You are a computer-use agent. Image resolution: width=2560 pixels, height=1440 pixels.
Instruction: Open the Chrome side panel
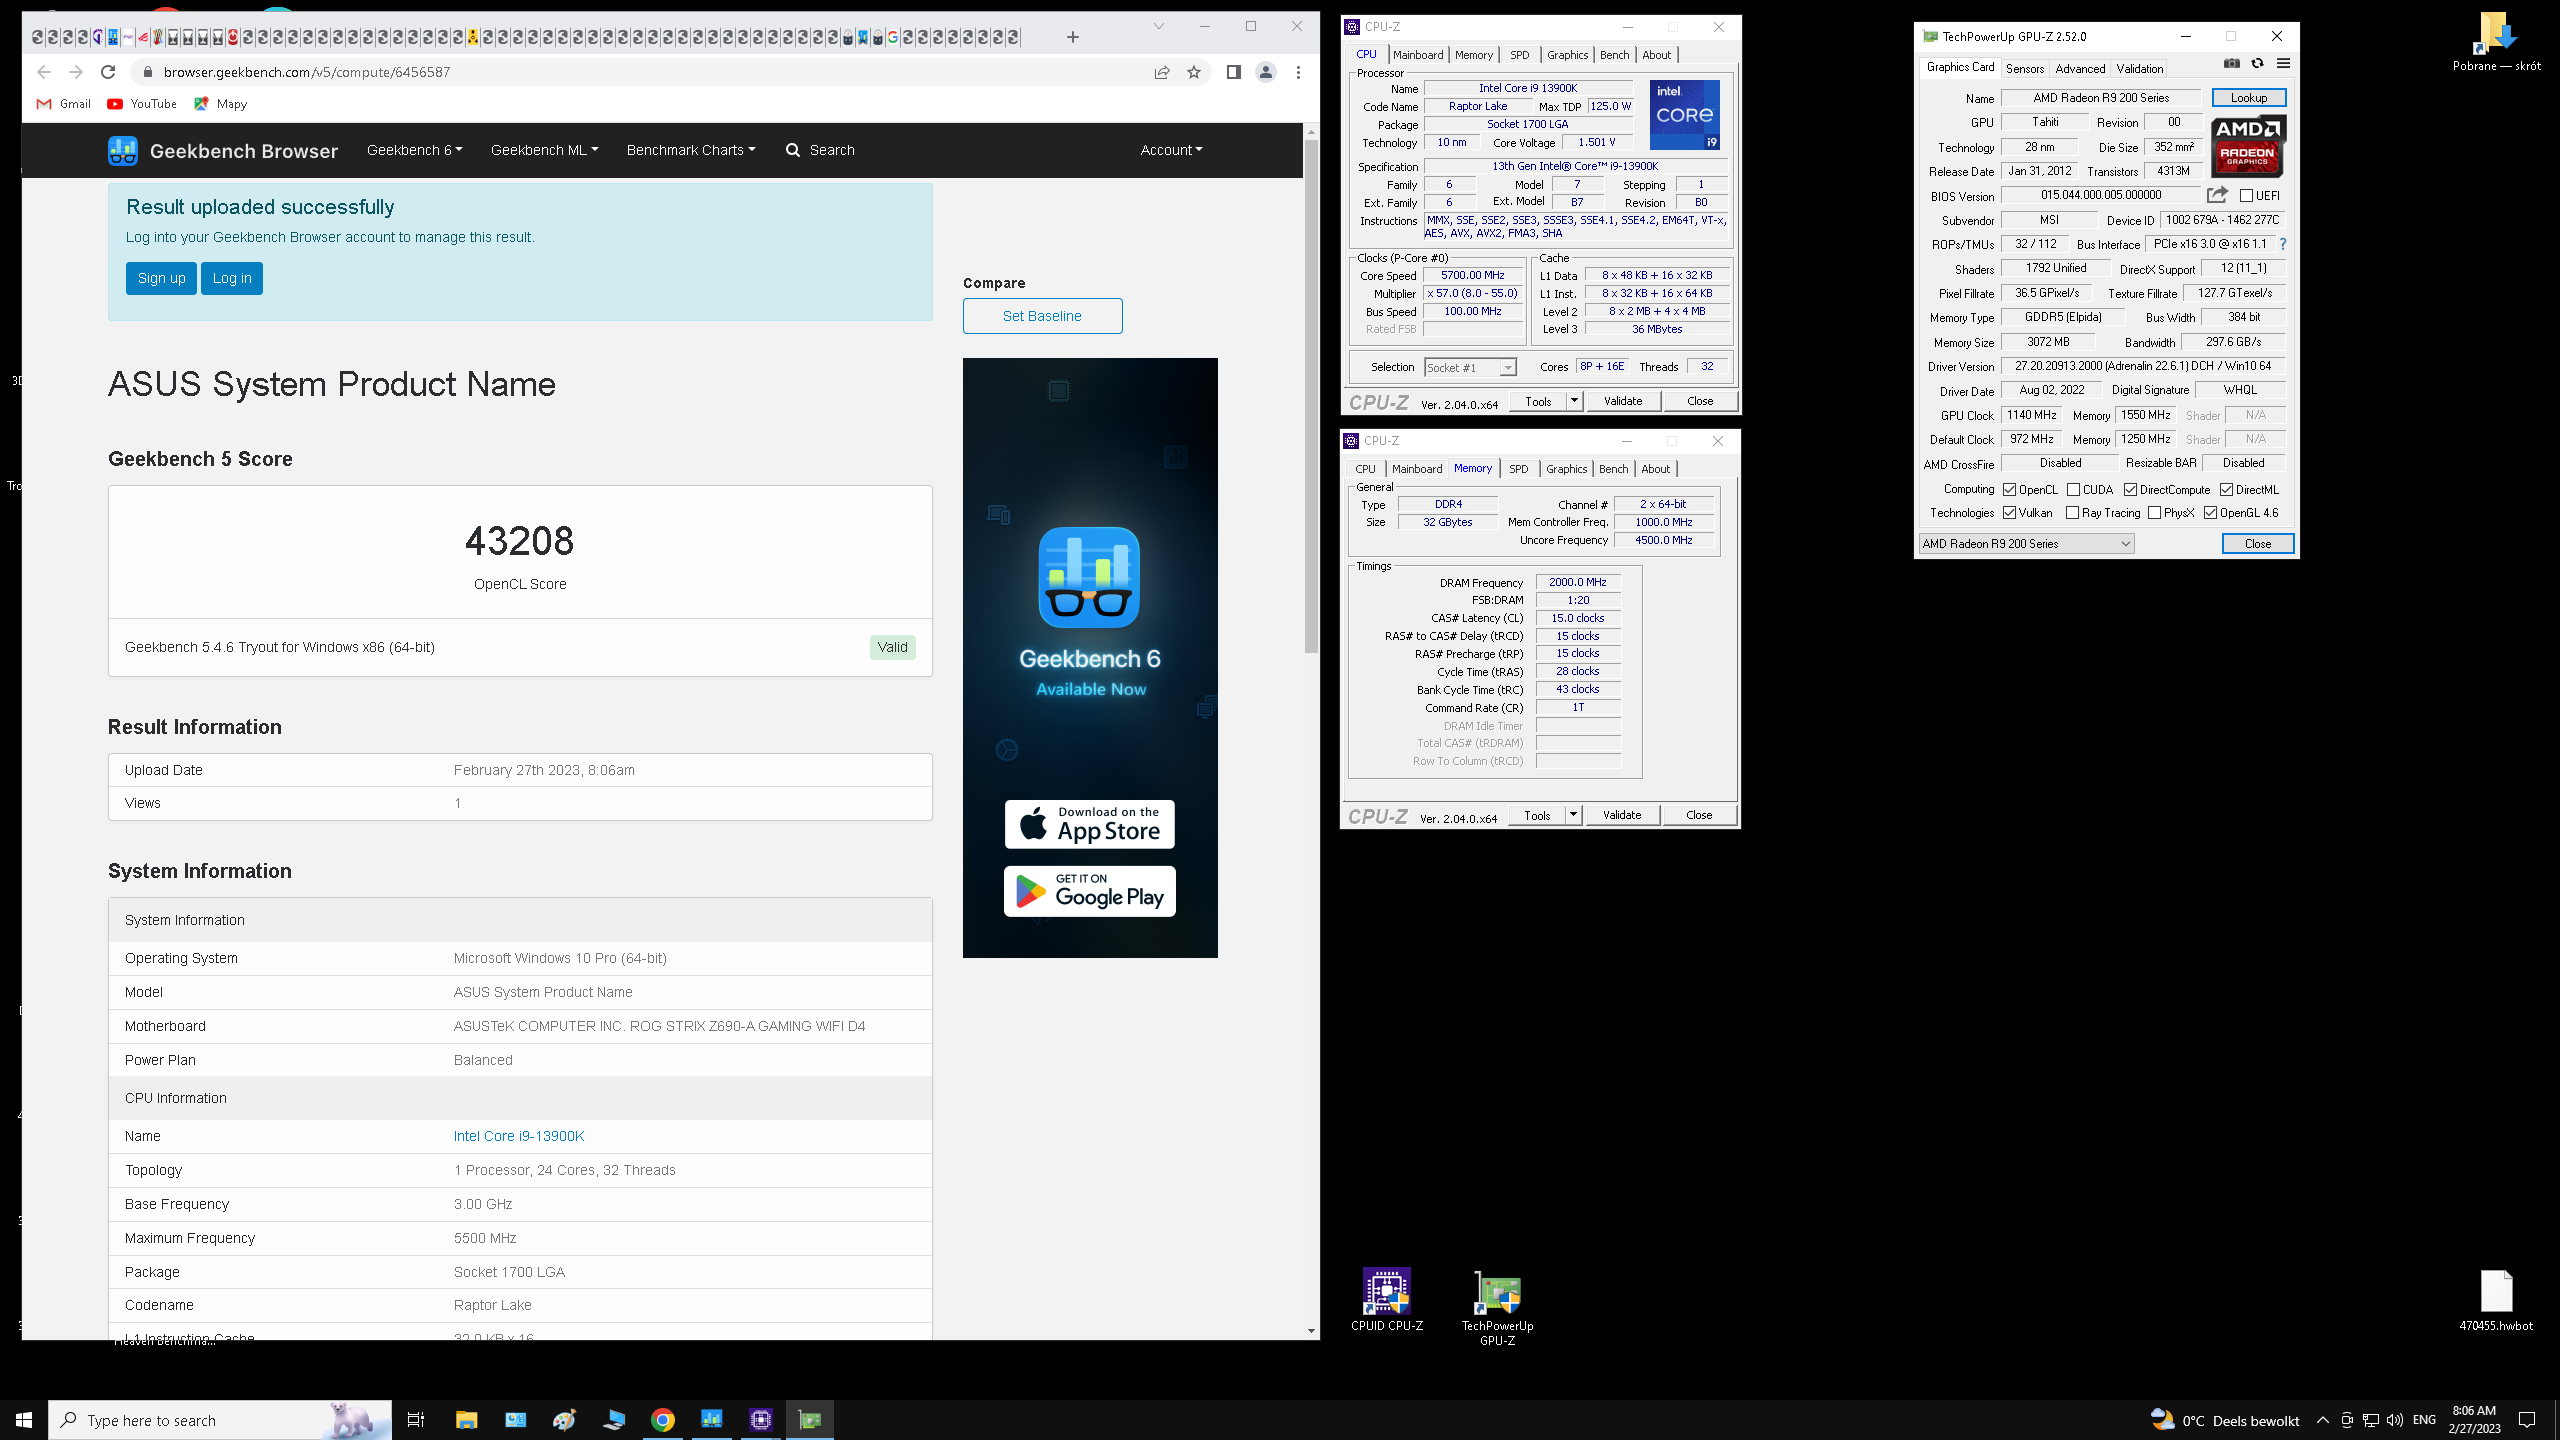[1233, 72]
